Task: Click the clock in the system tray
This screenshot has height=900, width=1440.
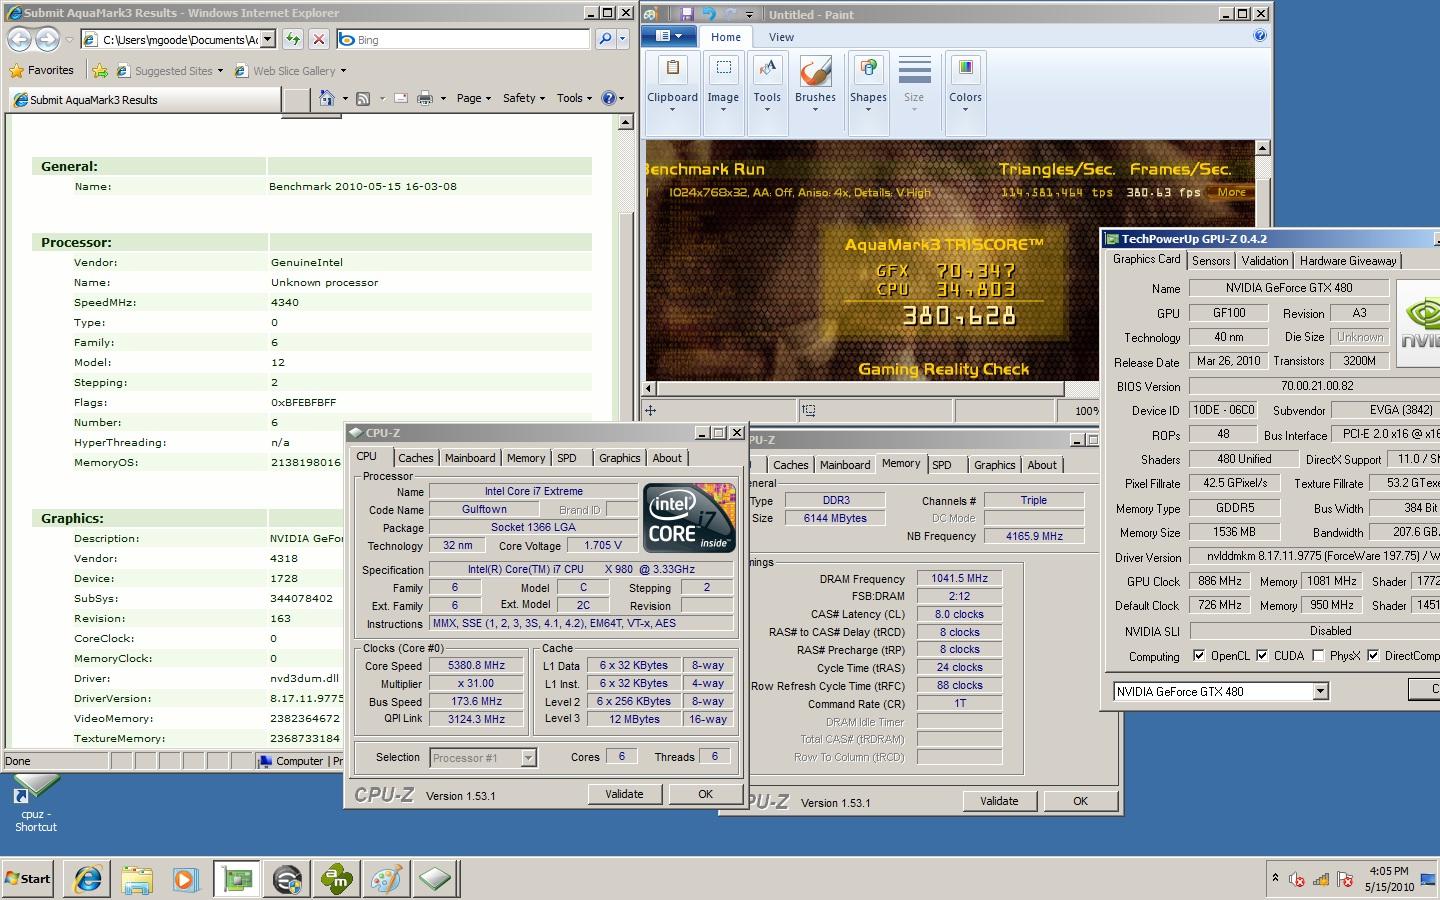Action: 1389,879
